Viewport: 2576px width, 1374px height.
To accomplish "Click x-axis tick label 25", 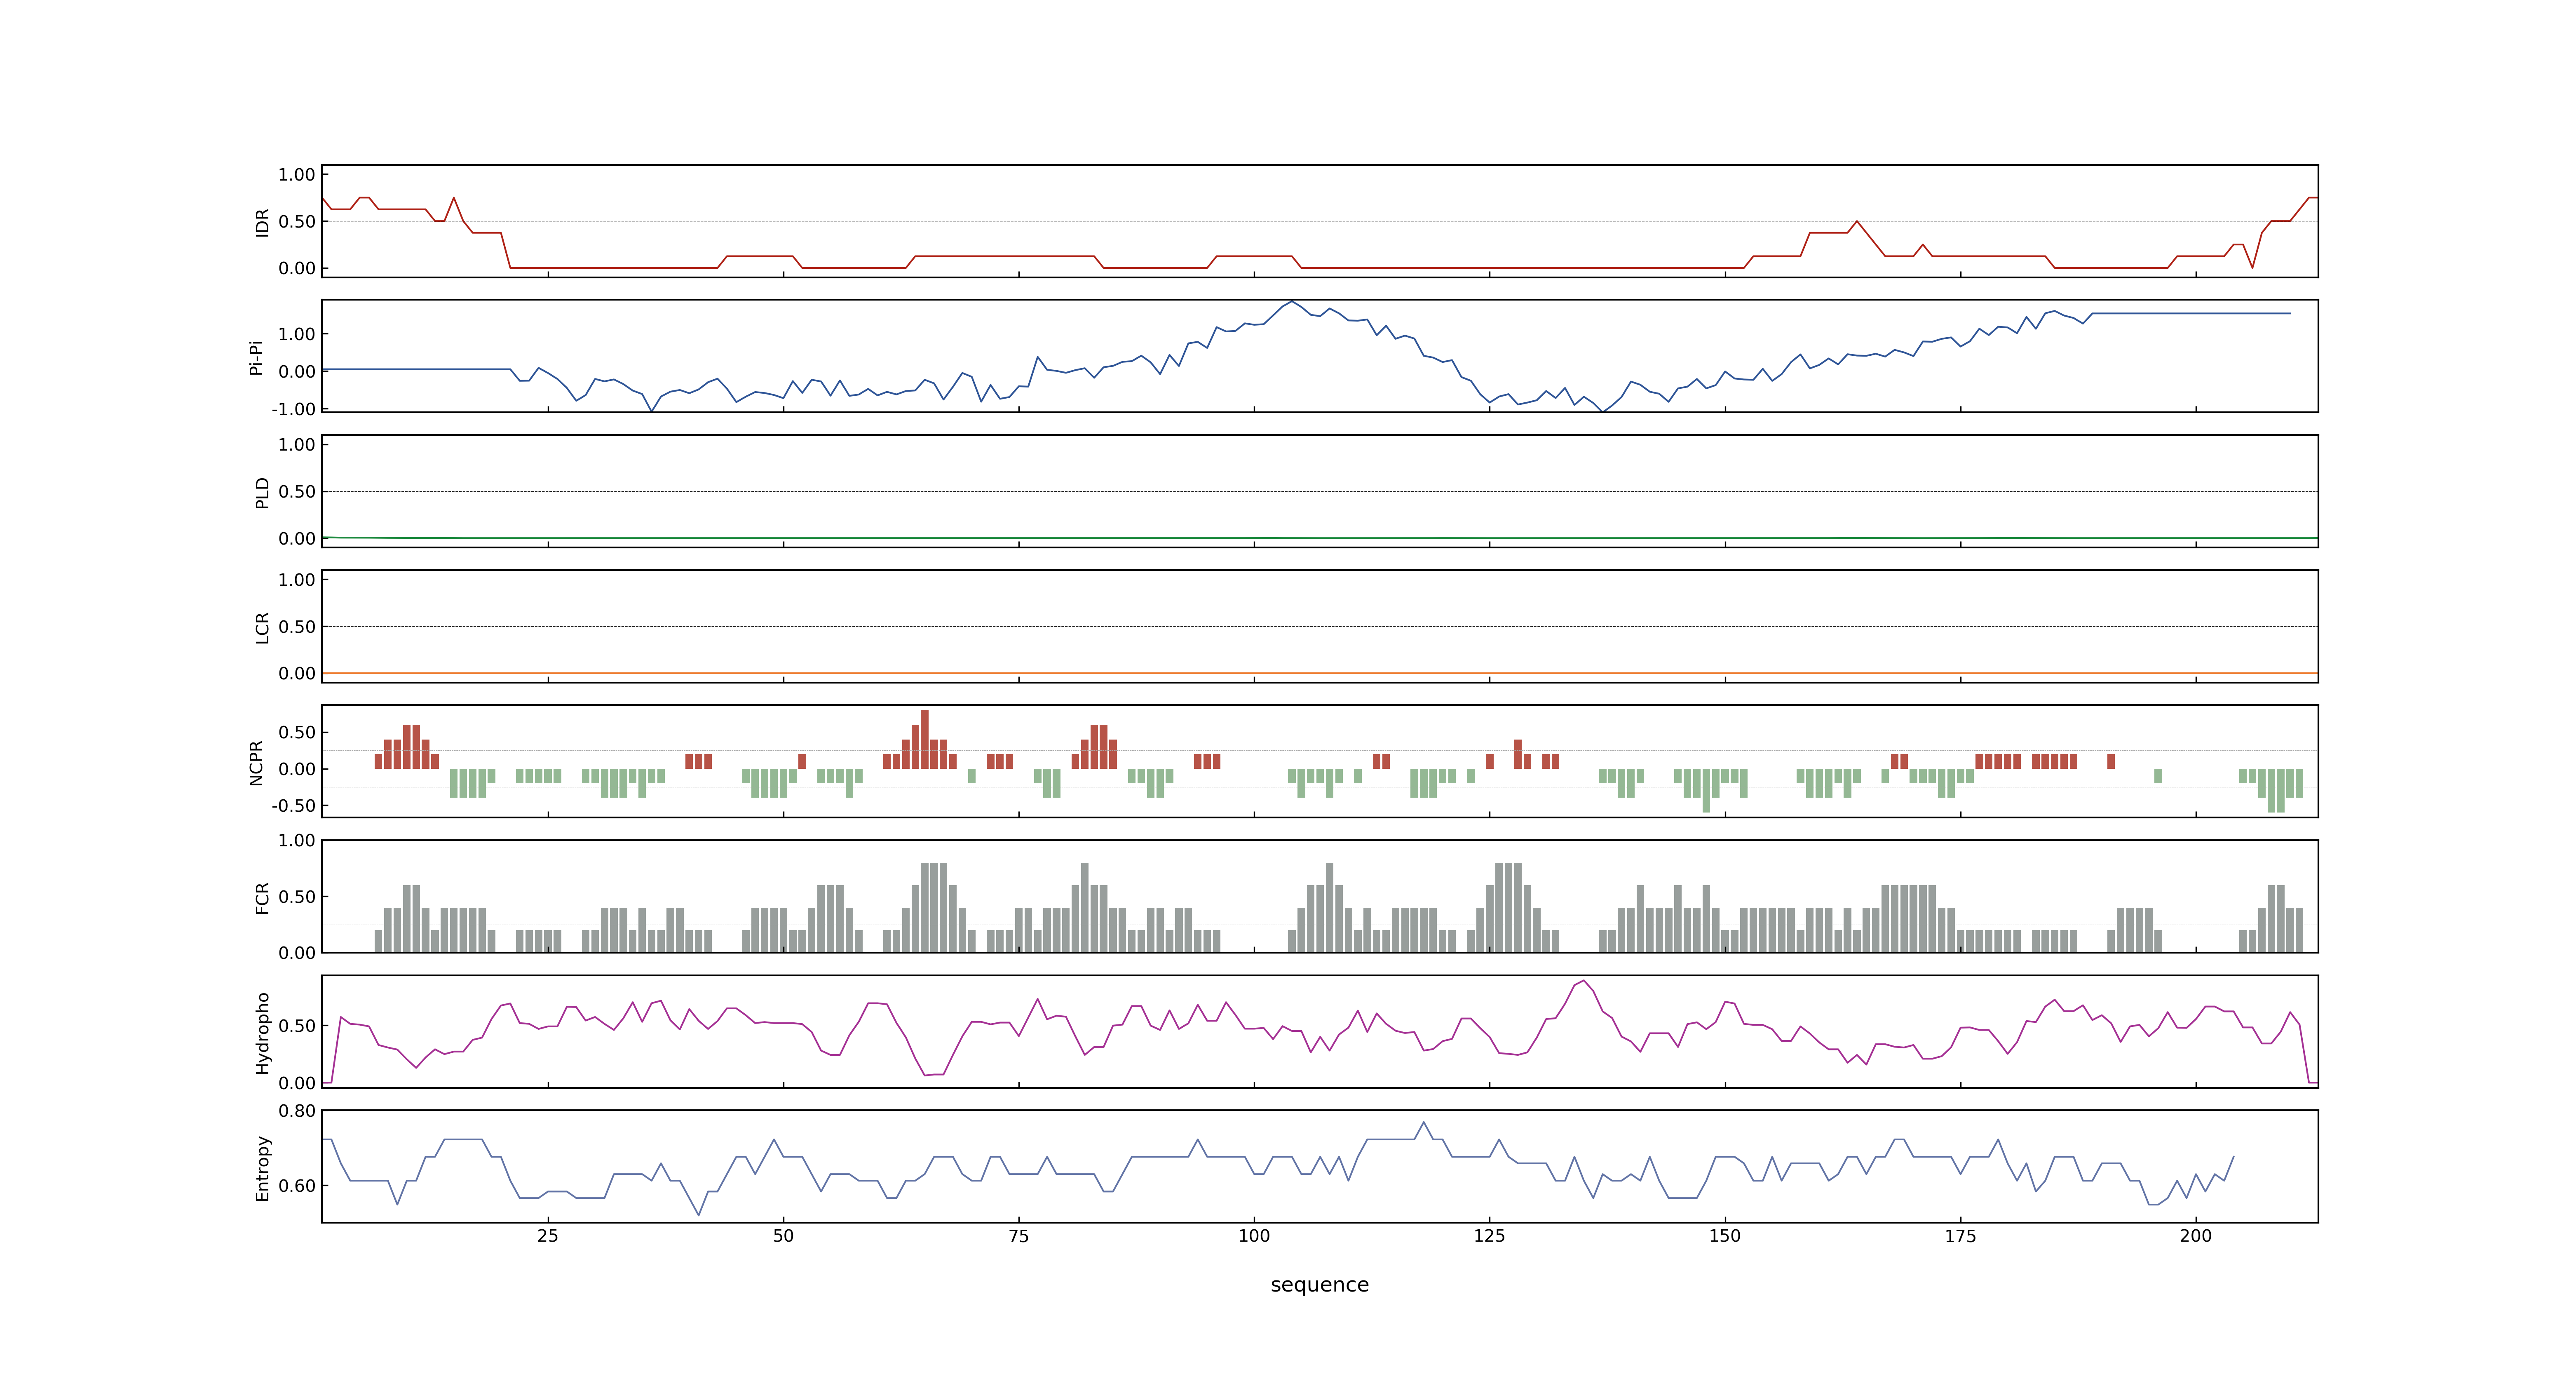I will pos(548,1235).
